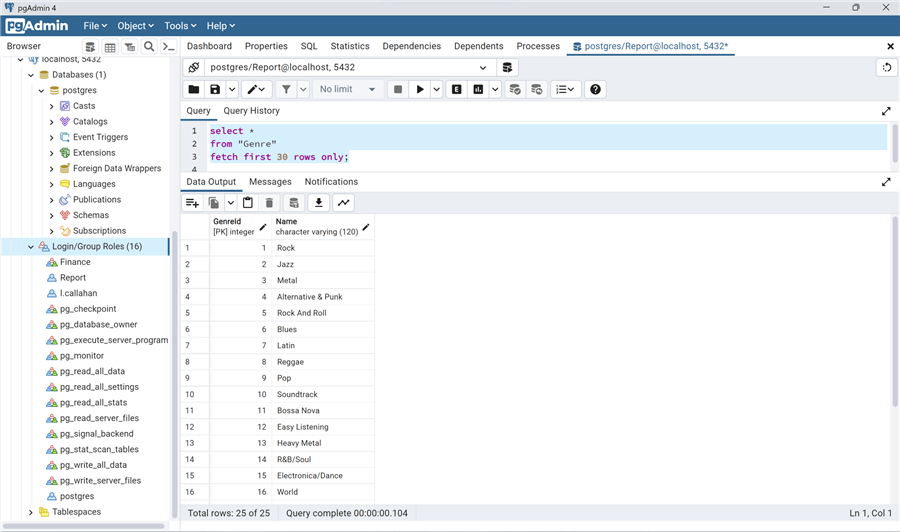The height and width of the screenshot is (532, 900).
Task: Open the File menu
Action: point(95,26)
